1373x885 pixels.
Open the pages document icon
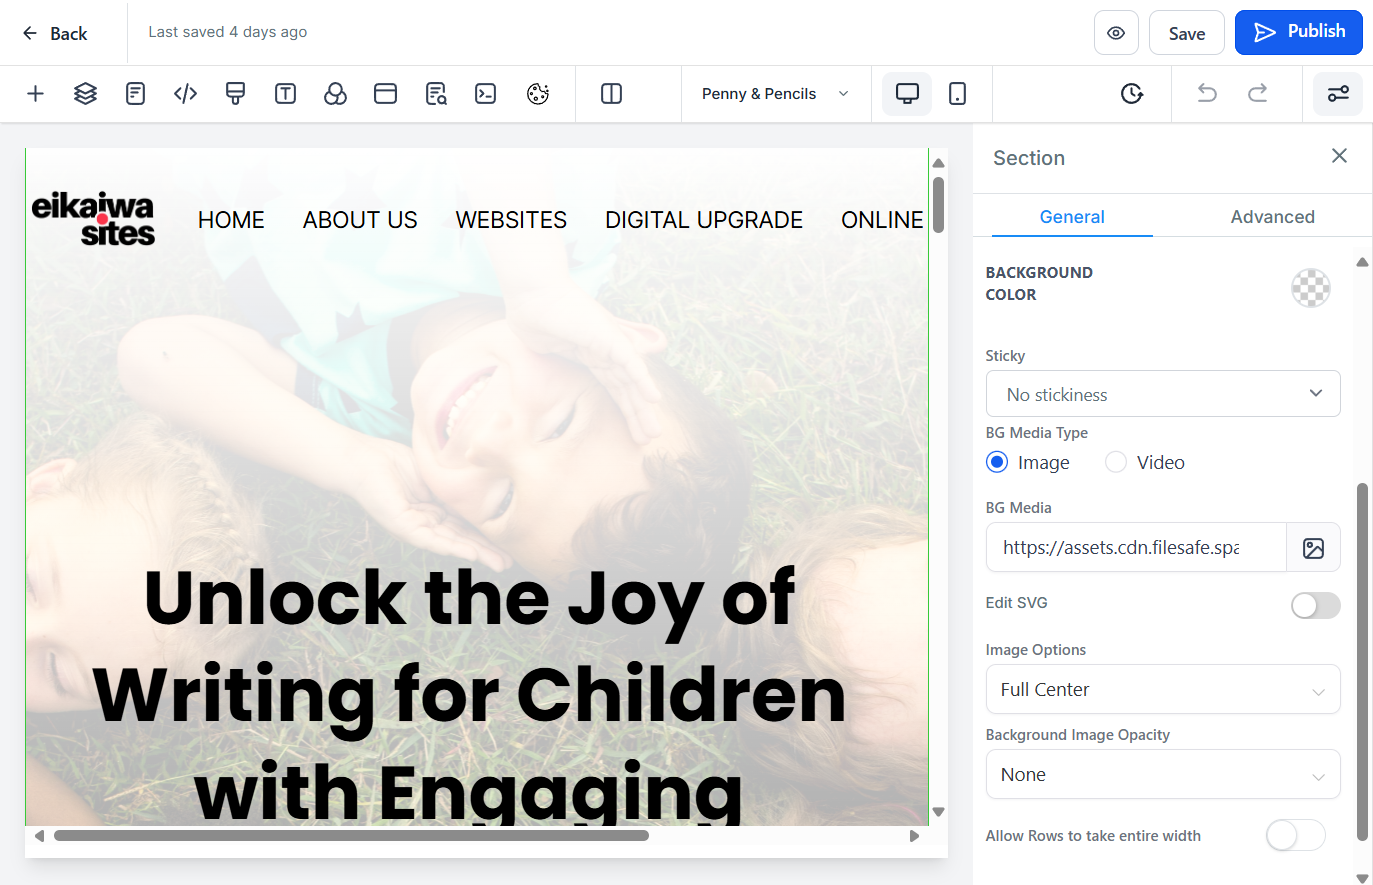click(x=135, y=94)
